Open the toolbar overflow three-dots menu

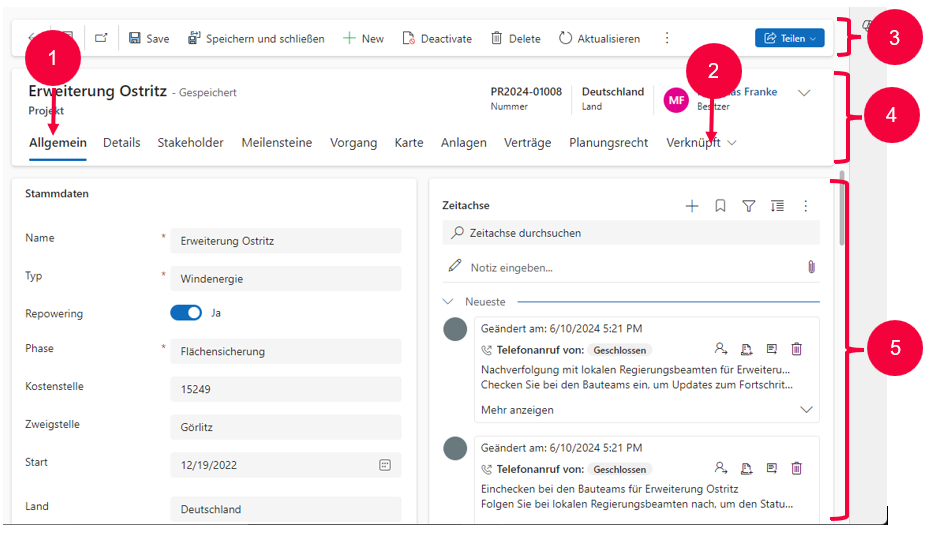coord(667,38)
